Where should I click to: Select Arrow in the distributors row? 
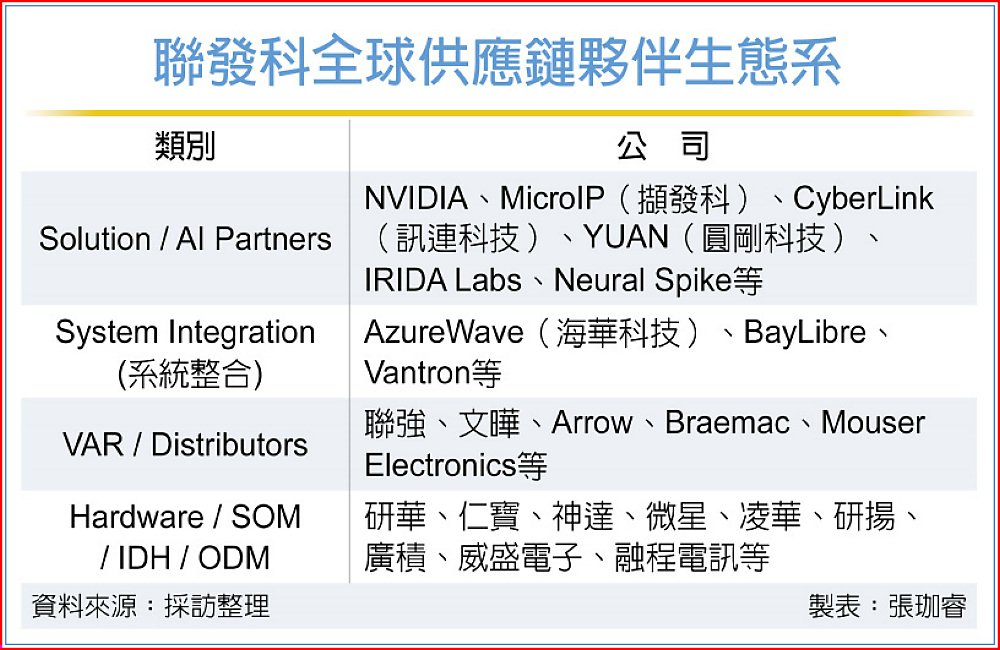point(591,423)
